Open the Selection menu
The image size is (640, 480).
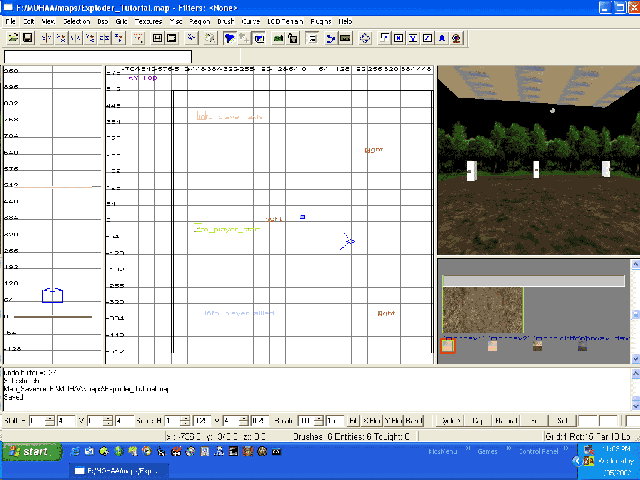(76, 21)
